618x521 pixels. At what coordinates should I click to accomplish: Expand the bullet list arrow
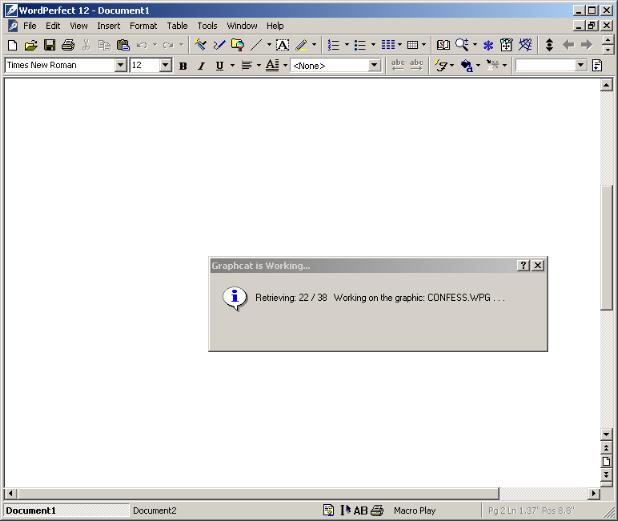[373, 45]
